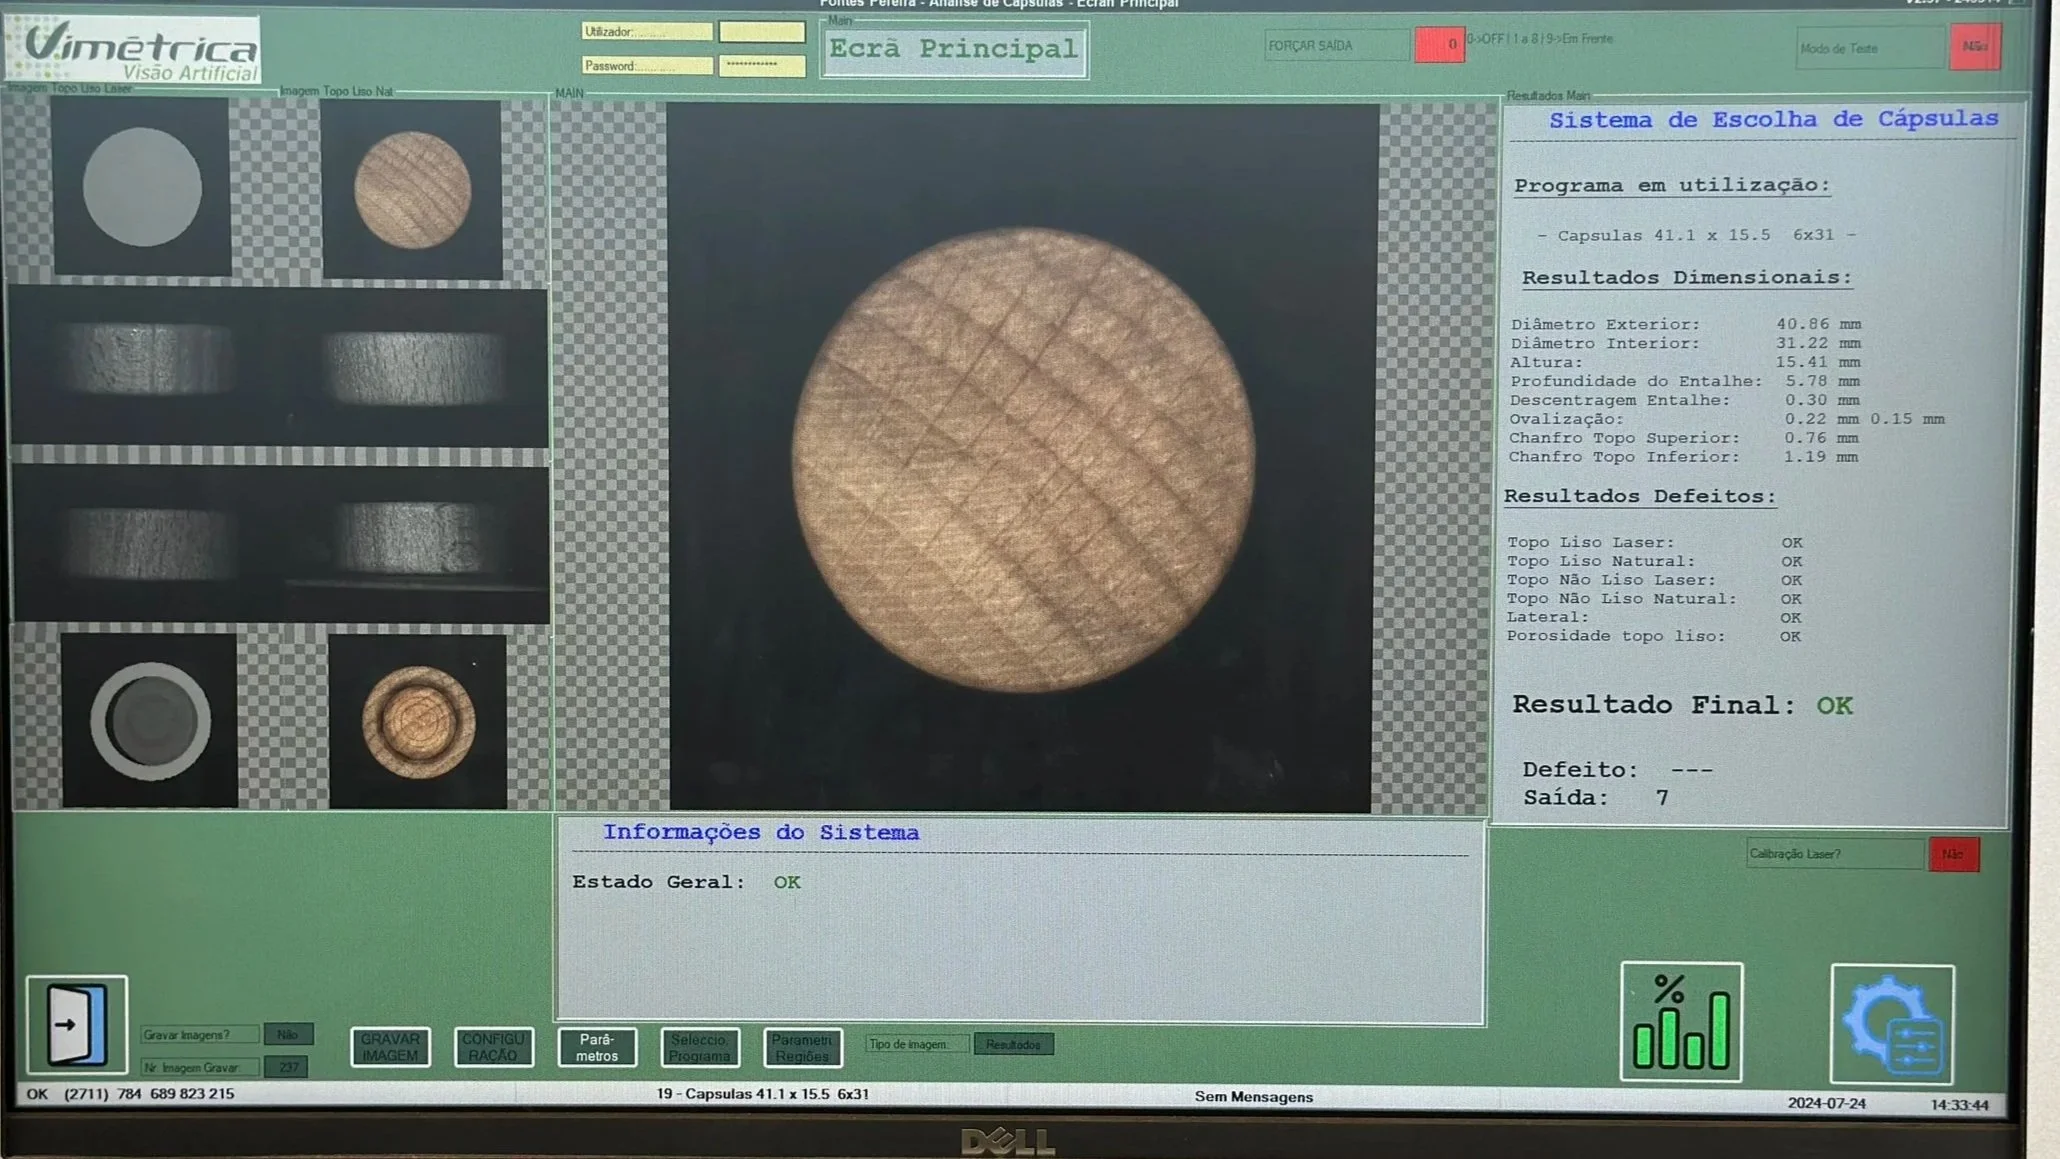Toggle the Calibração Laser red button

(x=1953, y=854)
